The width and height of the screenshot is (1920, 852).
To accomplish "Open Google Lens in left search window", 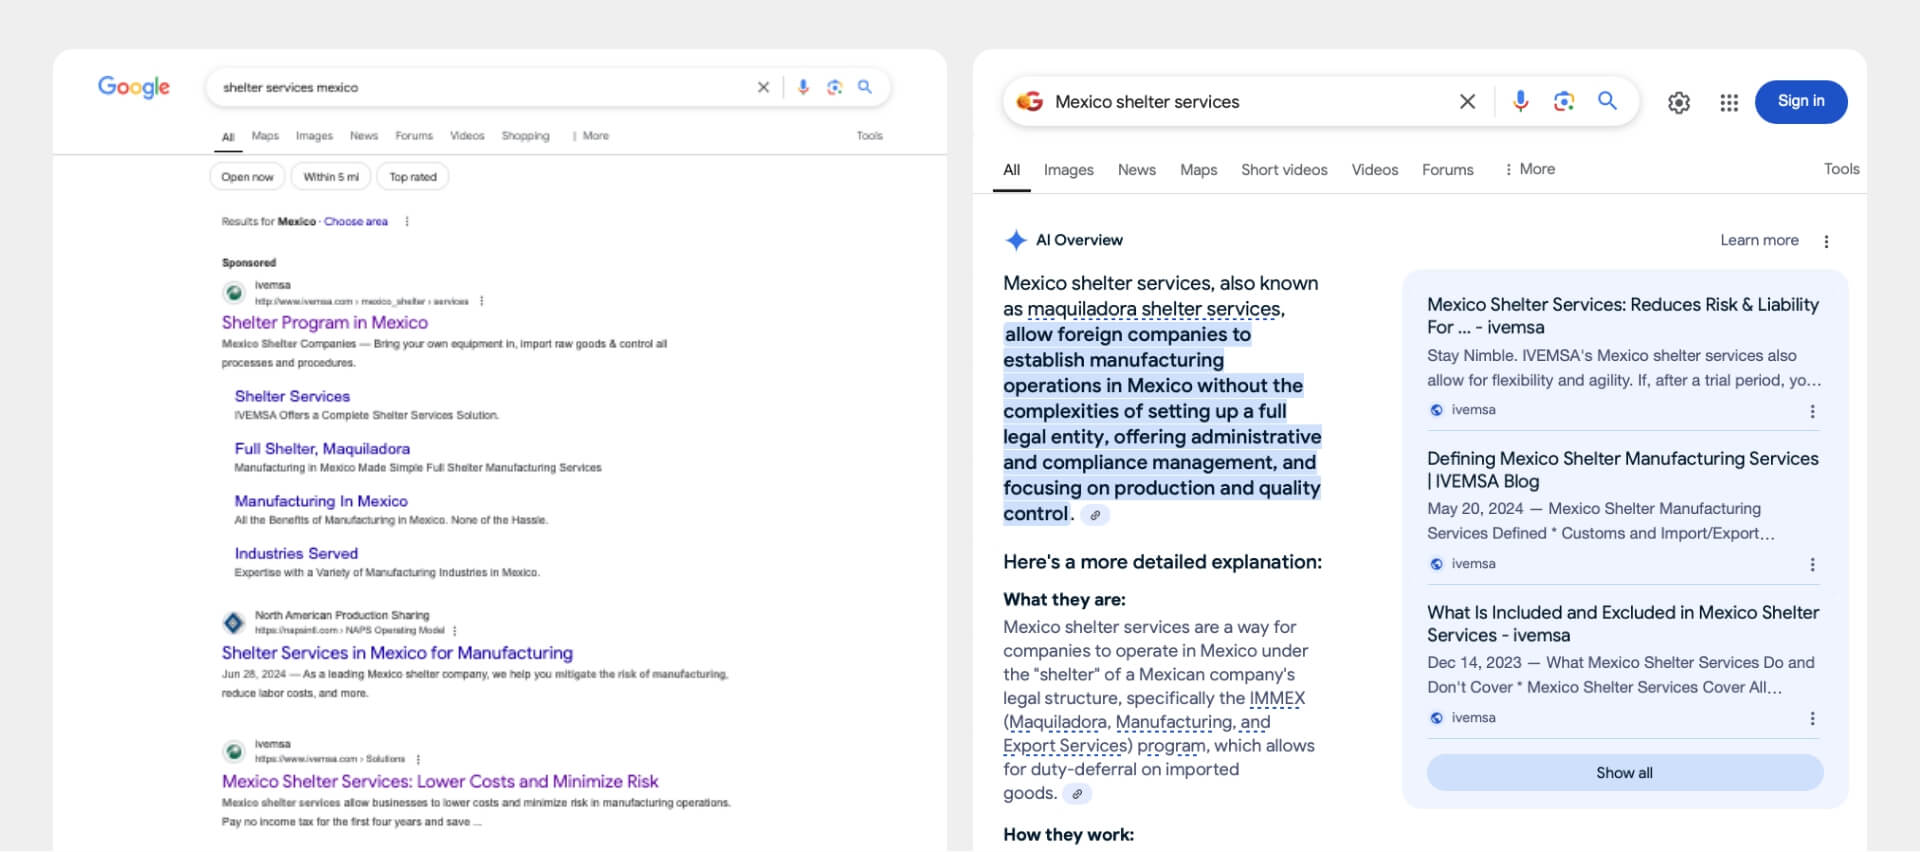I will coord(834,87).
